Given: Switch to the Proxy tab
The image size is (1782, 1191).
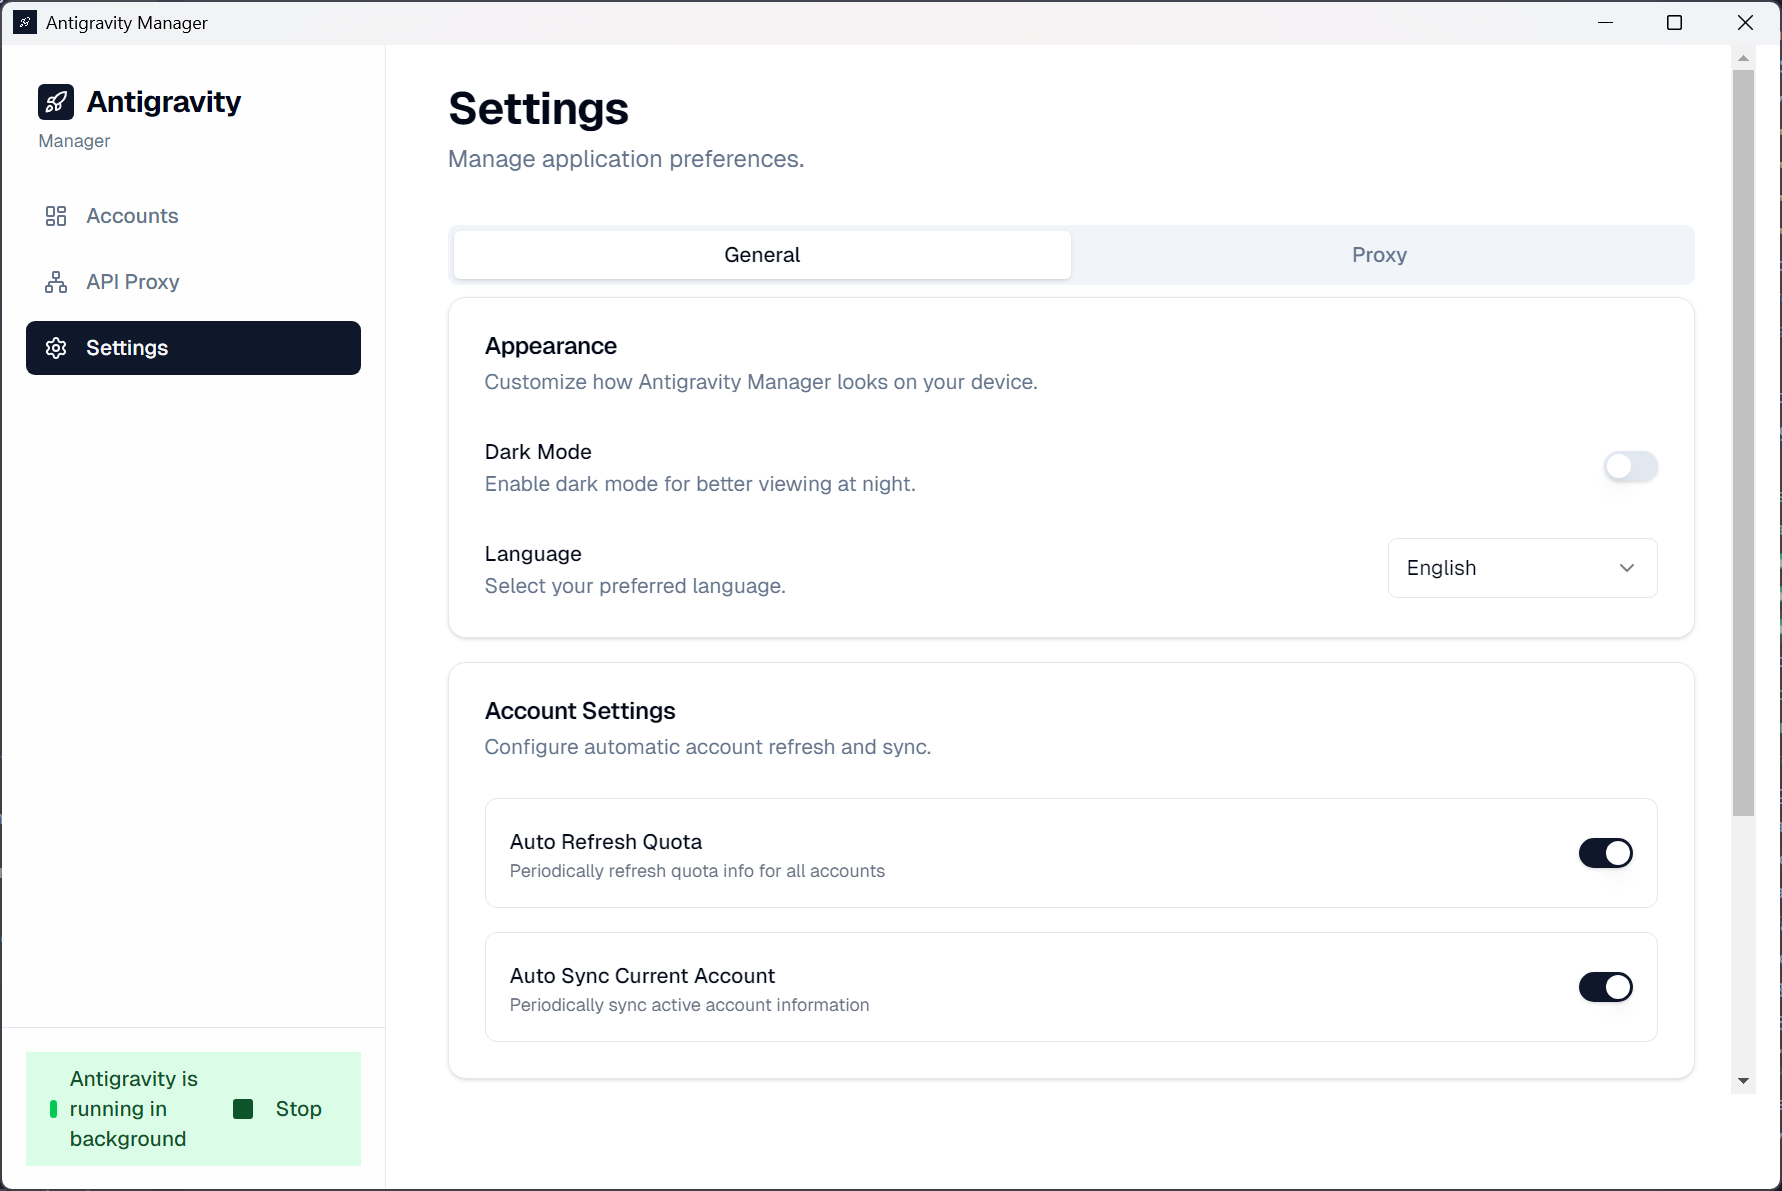Looking at the screenshot, I should point(1379,254).
